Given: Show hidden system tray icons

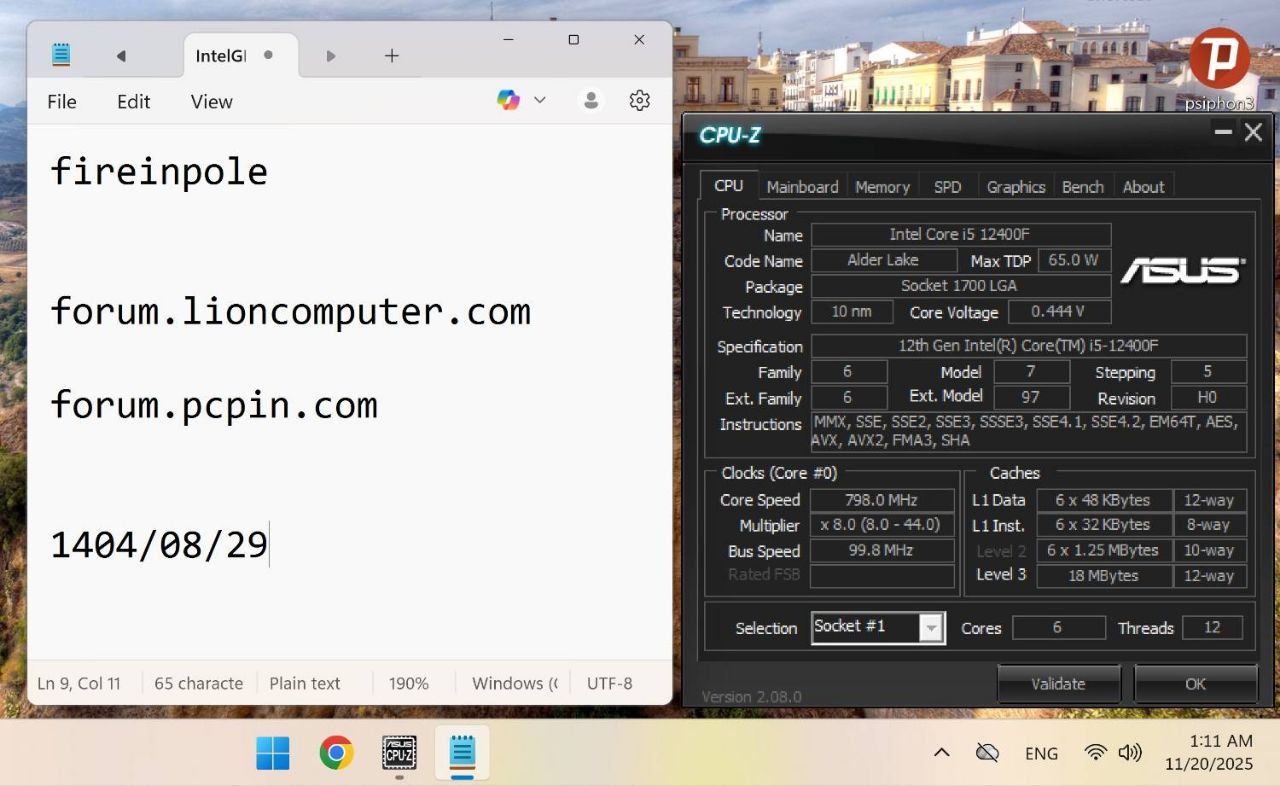Looking at the screenshot, I should click(x=941, y=753).
